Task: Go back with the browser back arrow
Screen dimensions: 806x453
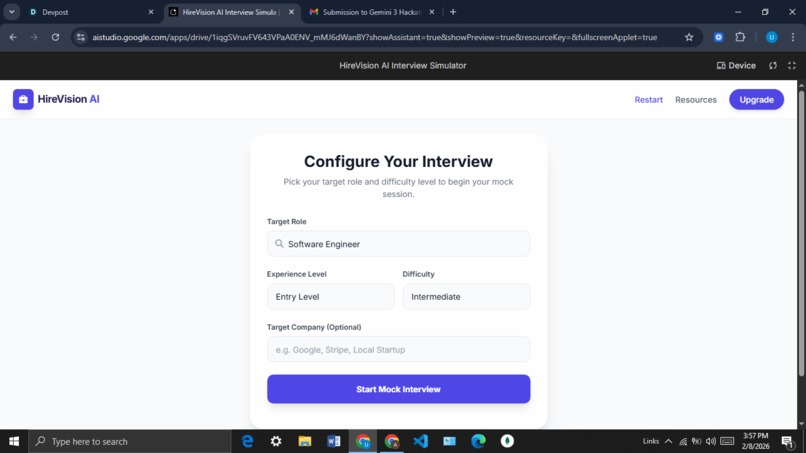Action: click(x=13, y=37)
